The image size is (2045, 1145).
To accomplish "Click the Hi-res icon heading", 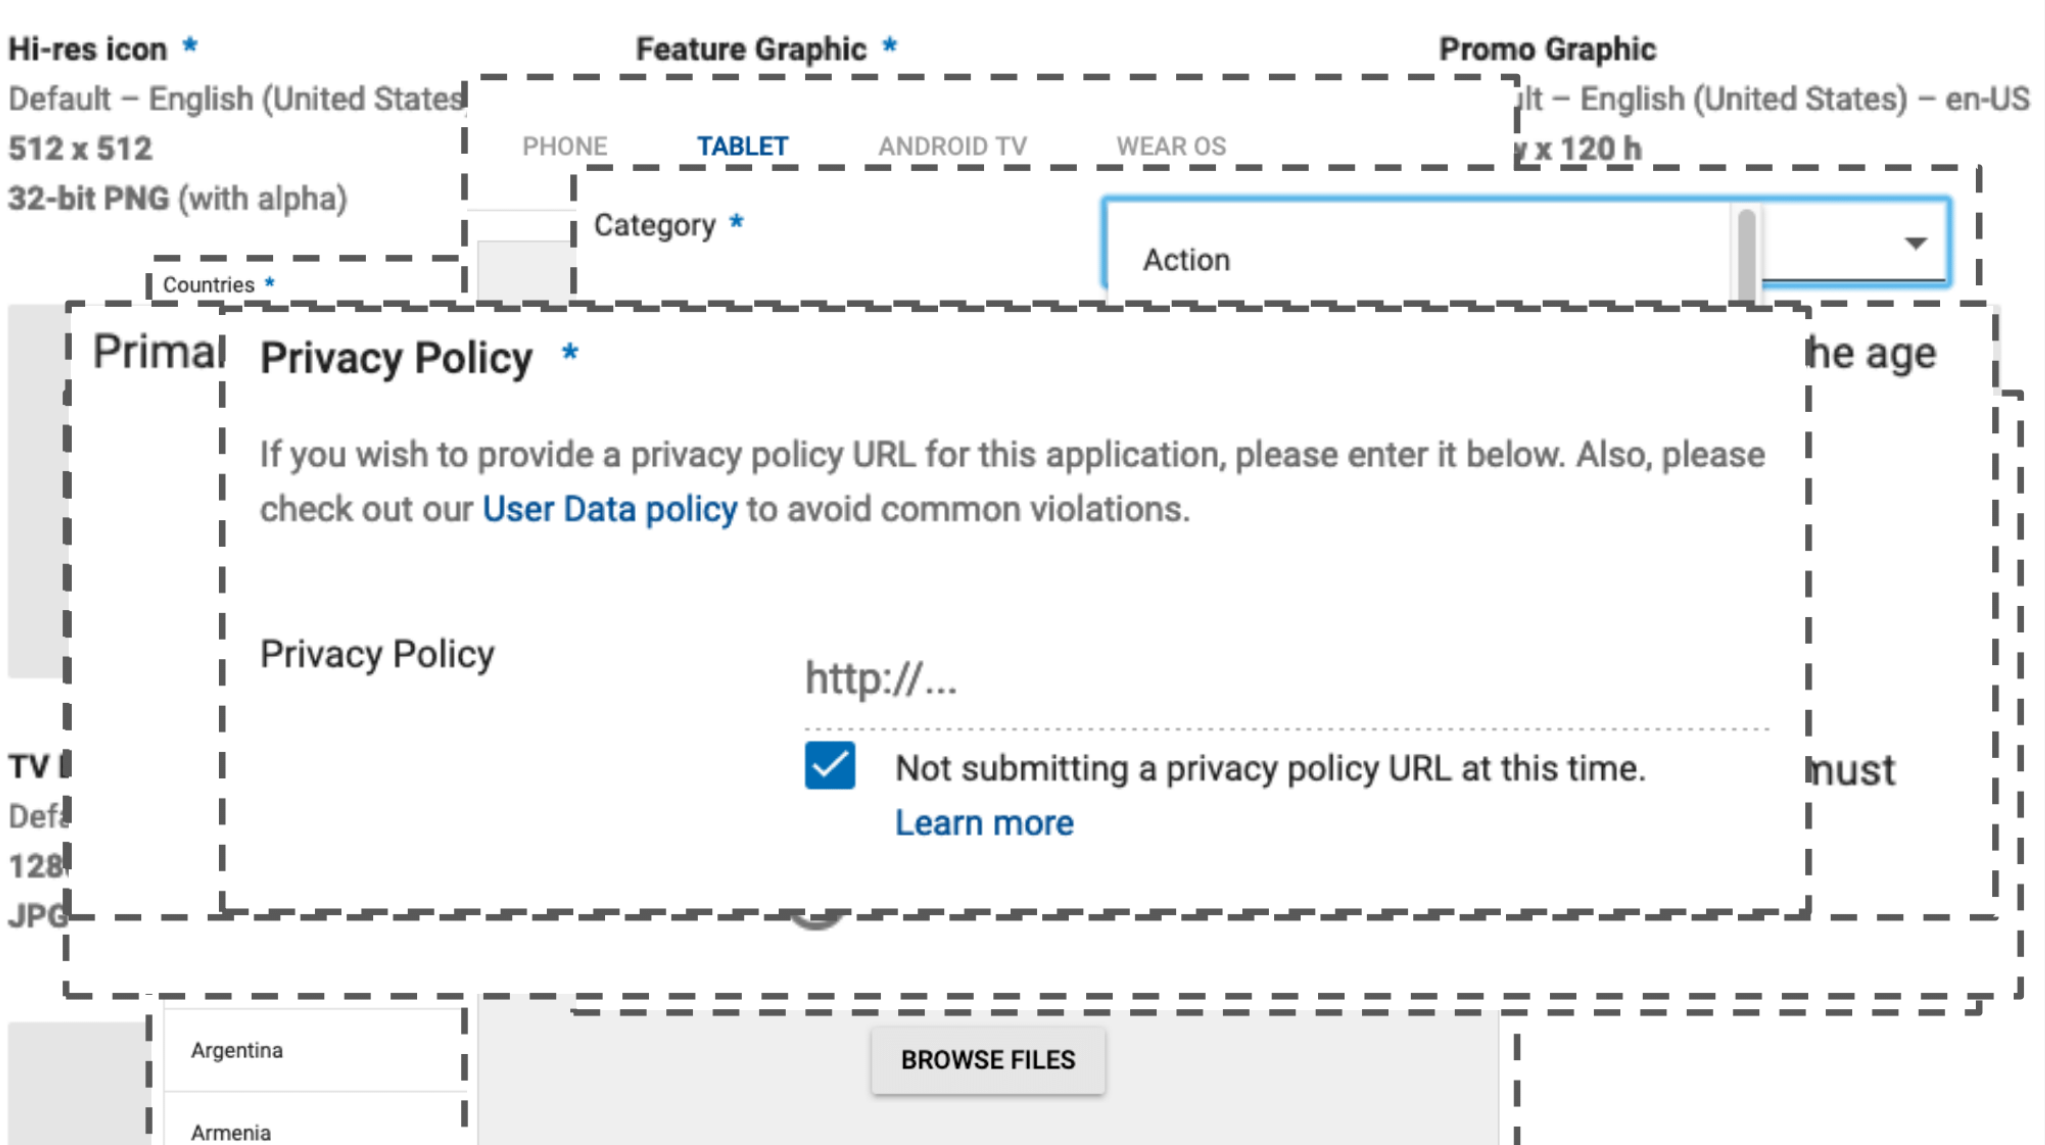I will [88, 49].
